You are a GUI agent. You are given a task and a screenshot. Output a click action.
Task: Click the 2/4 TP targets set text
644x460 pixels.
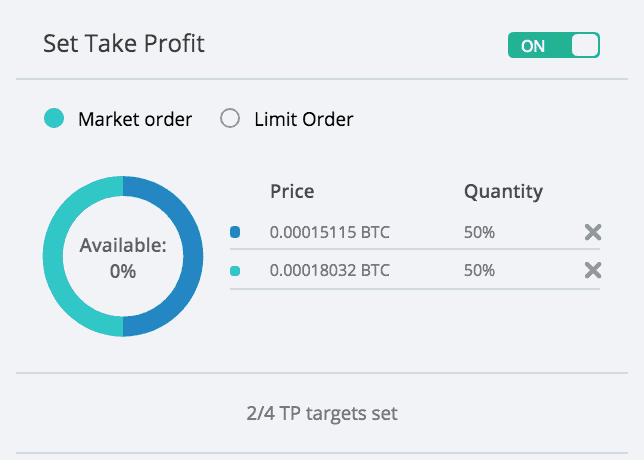(x=322, y=413)
